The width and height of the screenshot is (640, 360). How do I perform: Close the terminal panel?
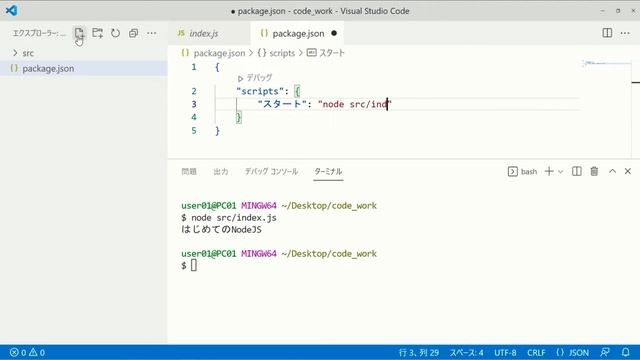point(628,171)
